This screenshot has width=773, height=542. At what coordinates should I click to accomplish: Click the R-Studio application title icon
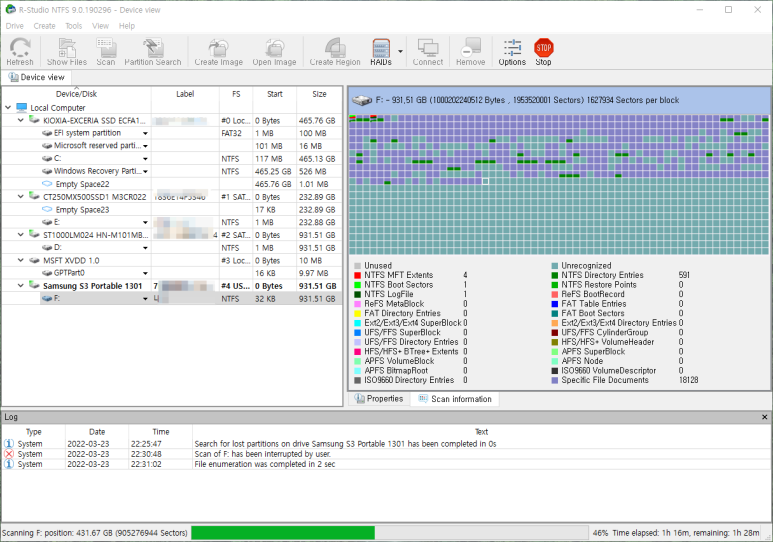tap(10, 9)
